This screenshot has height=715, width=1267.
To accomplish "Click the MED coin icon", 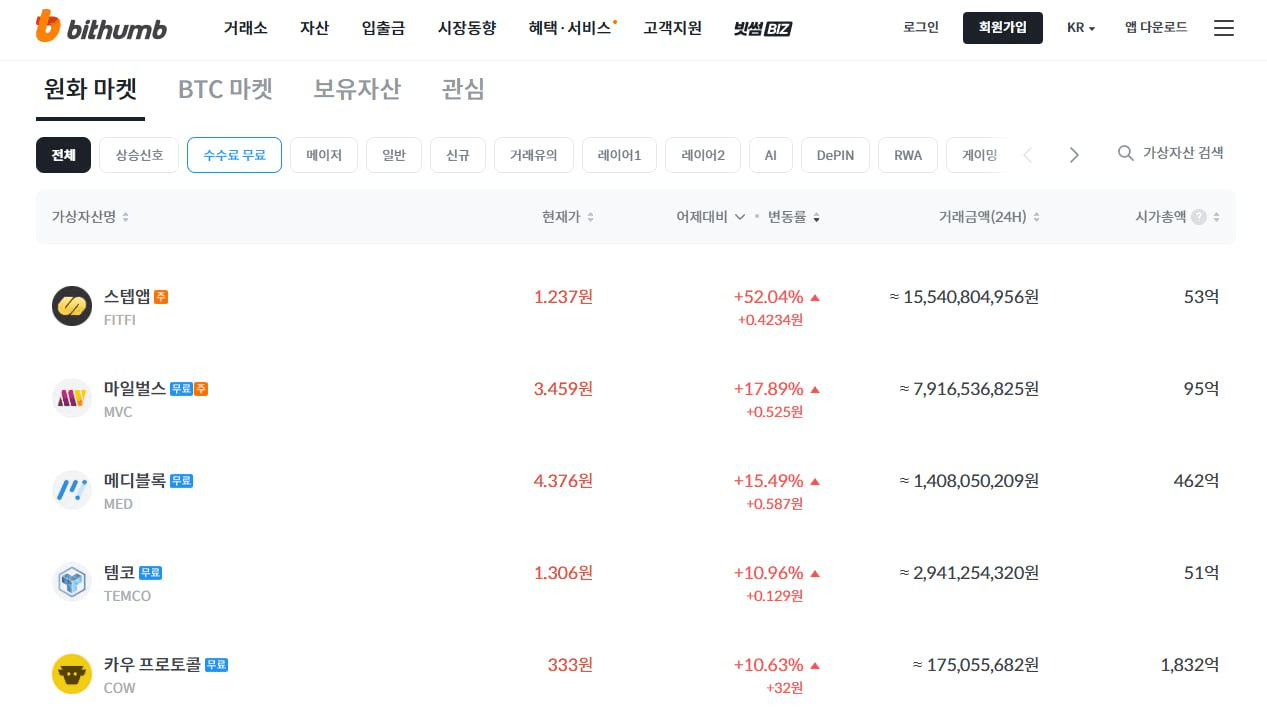I will pyautogui.click(x=72, y=490).
